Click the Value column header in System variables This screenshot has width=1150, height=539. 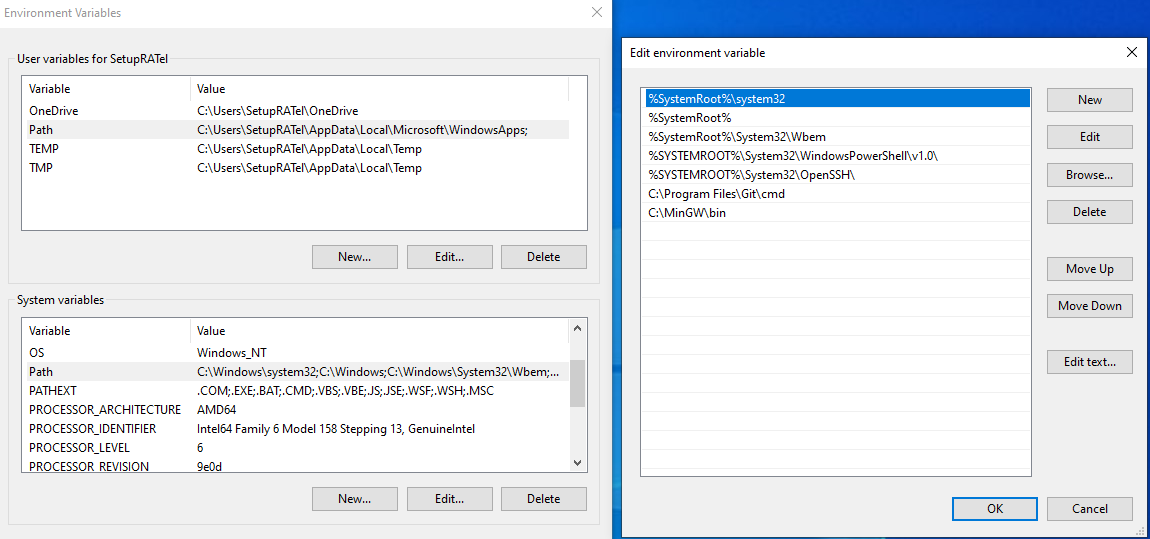coord(379,331)
